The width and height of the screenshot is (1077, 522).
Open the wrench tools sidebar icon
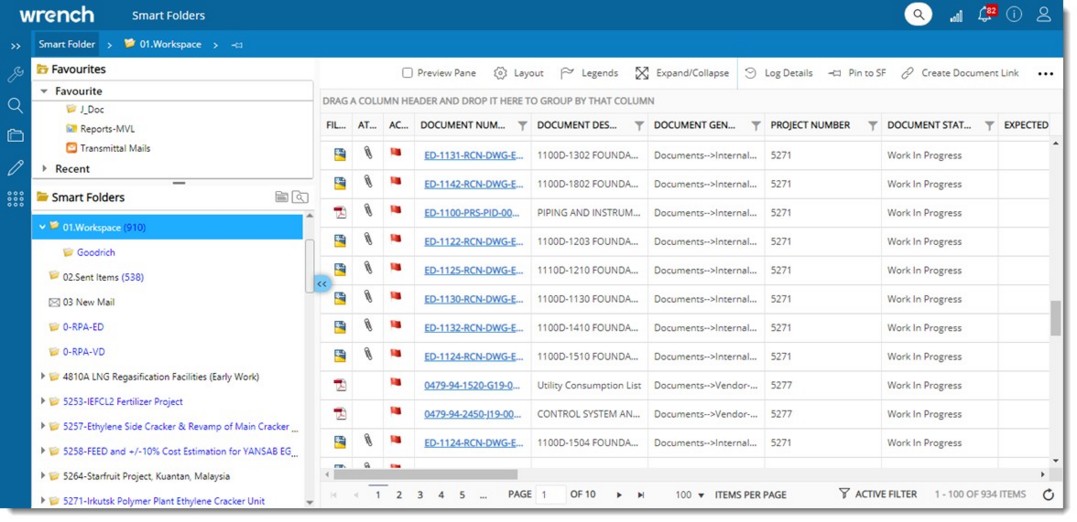[x=15, y=75]
